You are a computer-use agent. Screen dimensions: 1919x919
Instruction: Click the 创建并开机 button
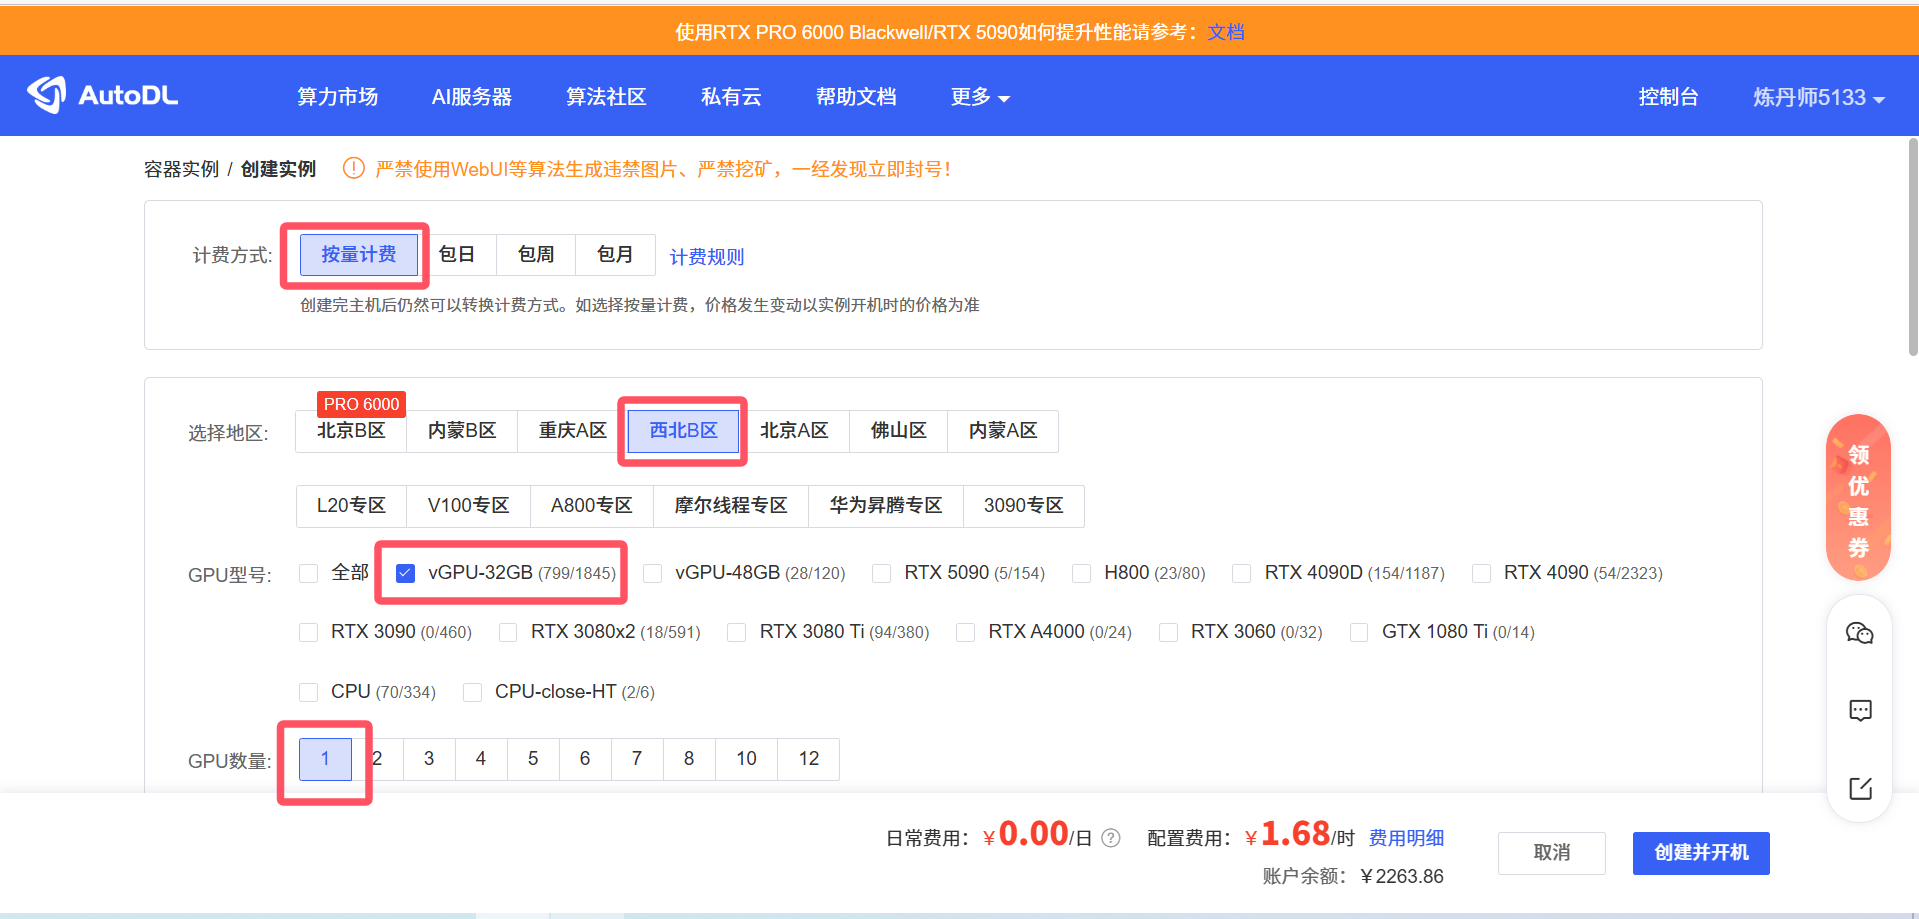pos(1700,852)
